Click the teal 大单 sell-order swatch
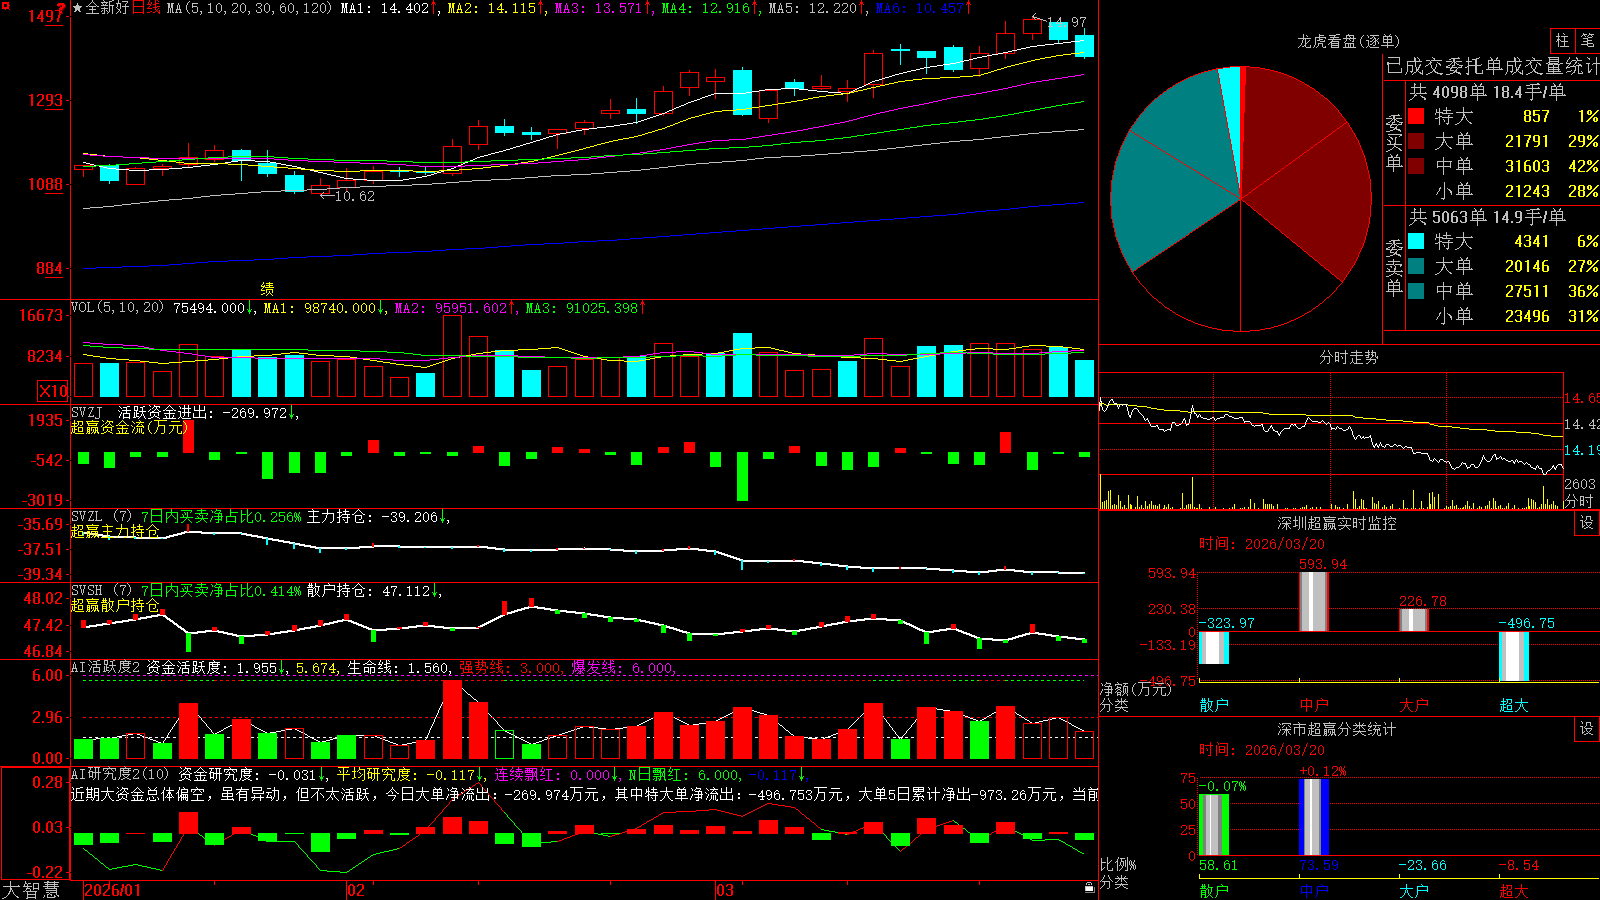1600x900 pixels. click(x=1416, y=266)
